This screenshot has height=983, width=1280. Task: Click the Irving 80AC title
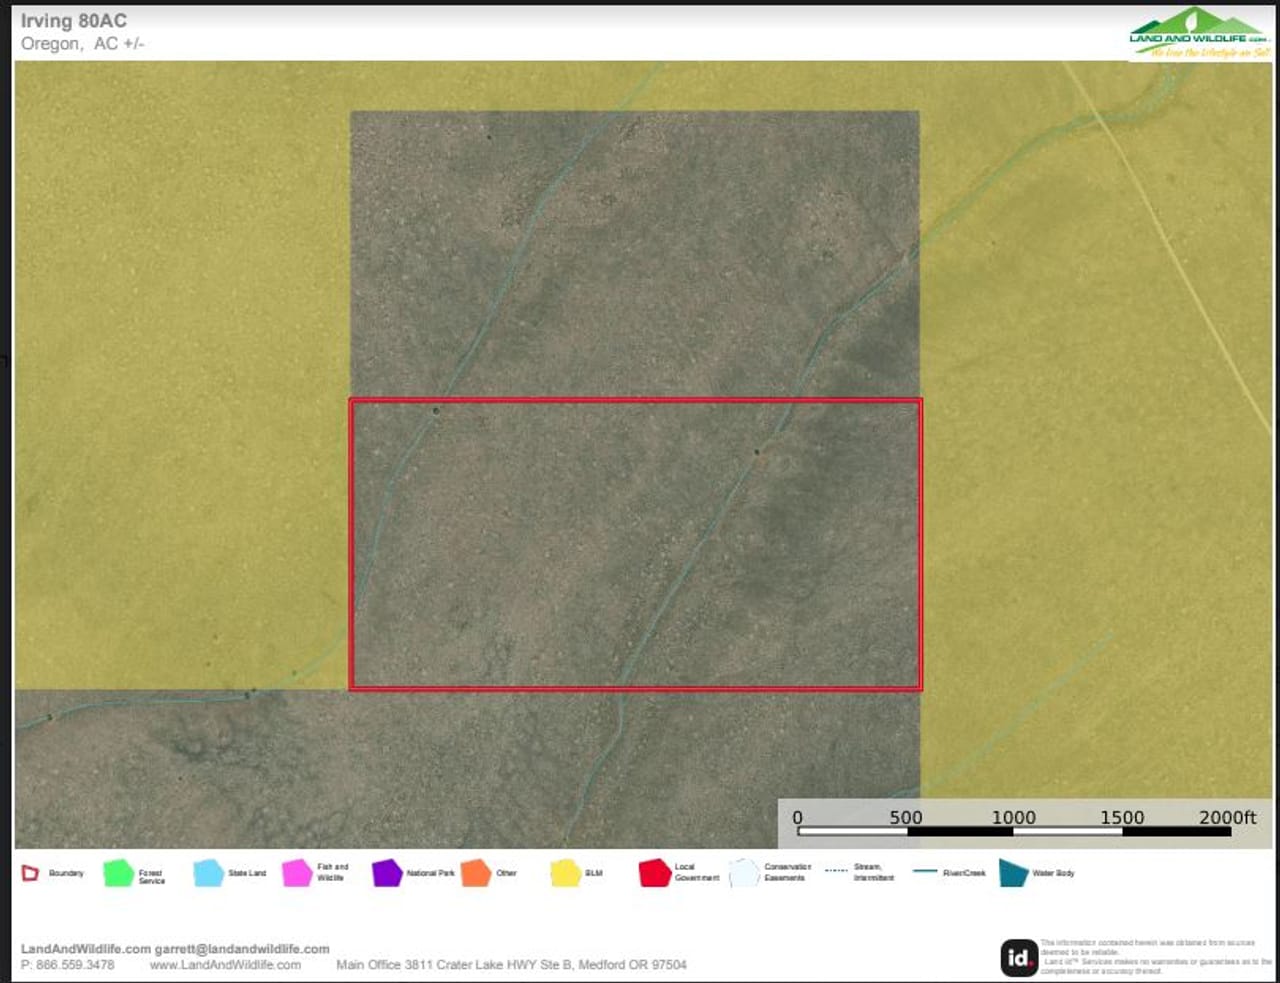(74, 21)
